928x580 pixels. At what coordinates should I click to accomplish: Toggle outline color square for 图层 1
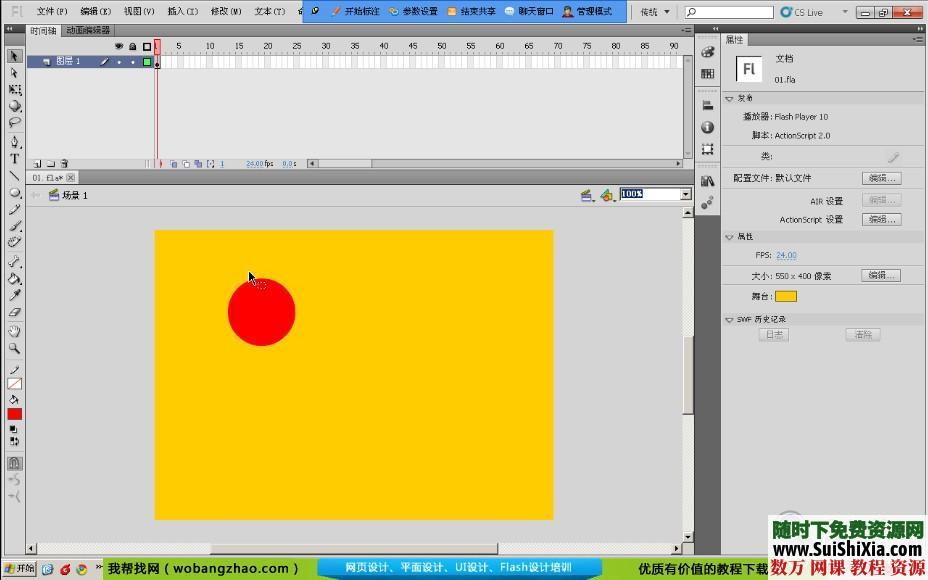147,62
